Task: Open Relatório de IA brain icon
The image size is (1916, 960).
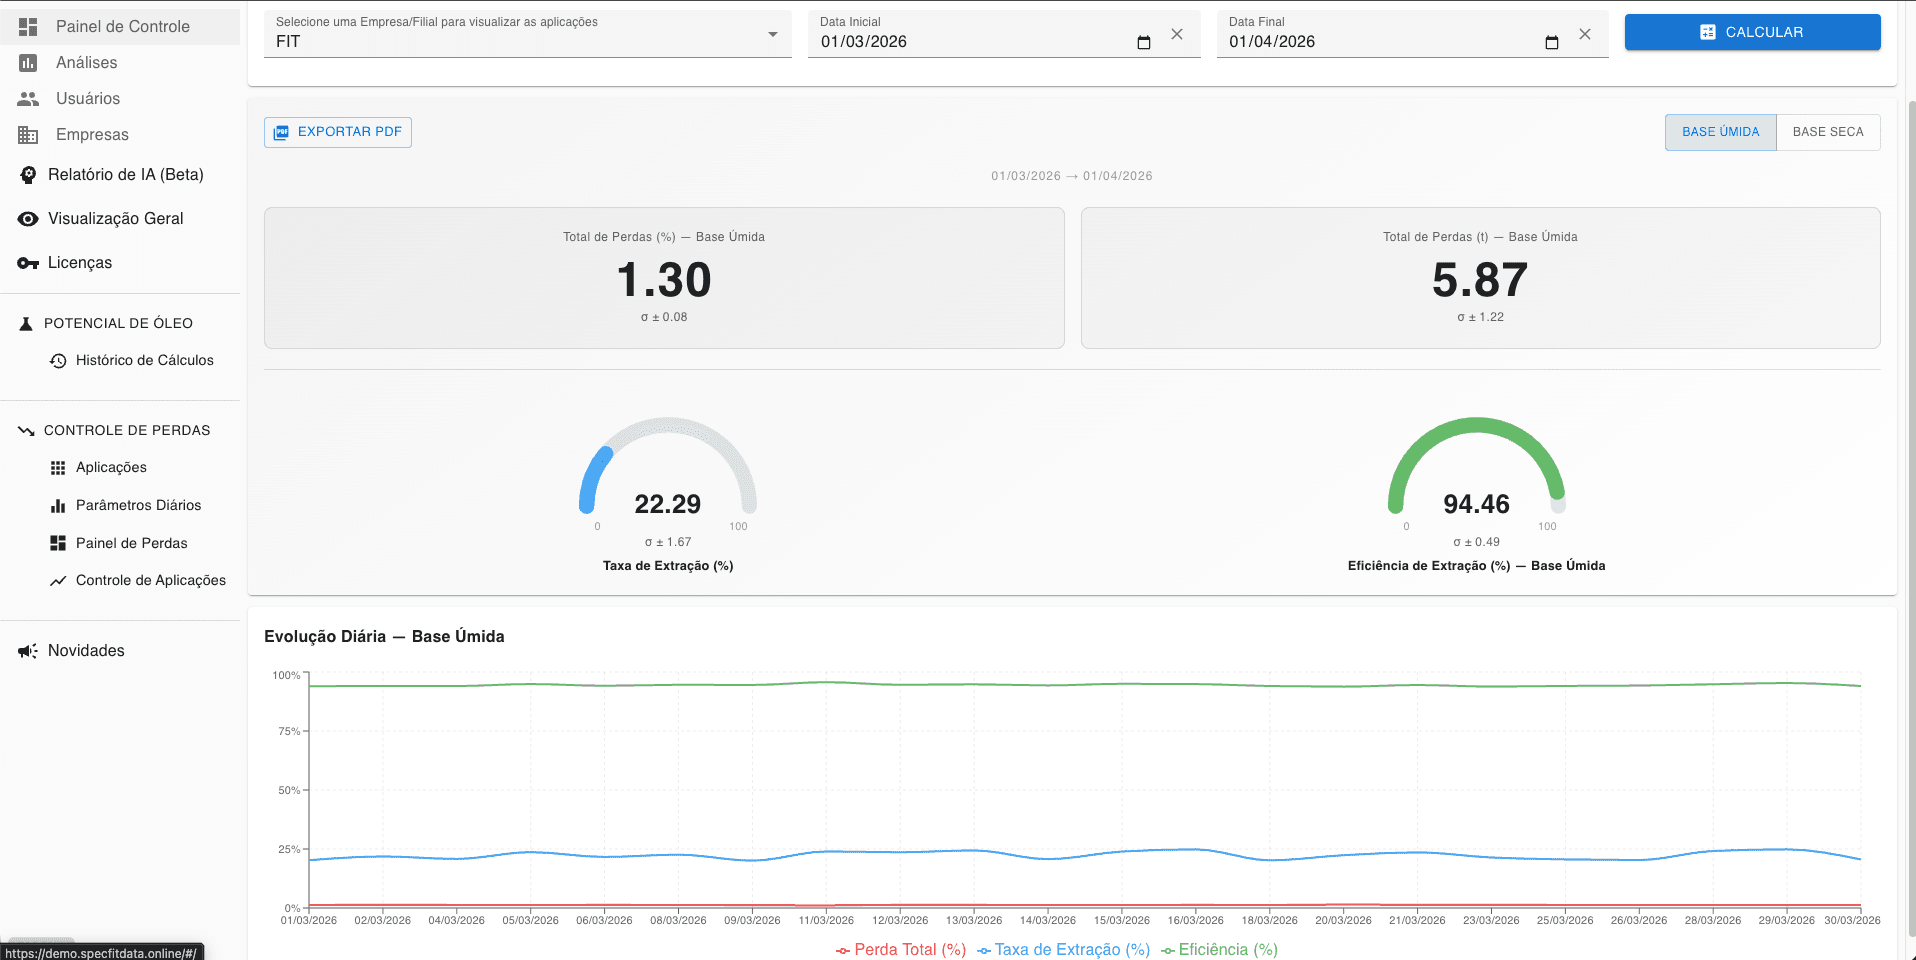Action: click(28, 174)
